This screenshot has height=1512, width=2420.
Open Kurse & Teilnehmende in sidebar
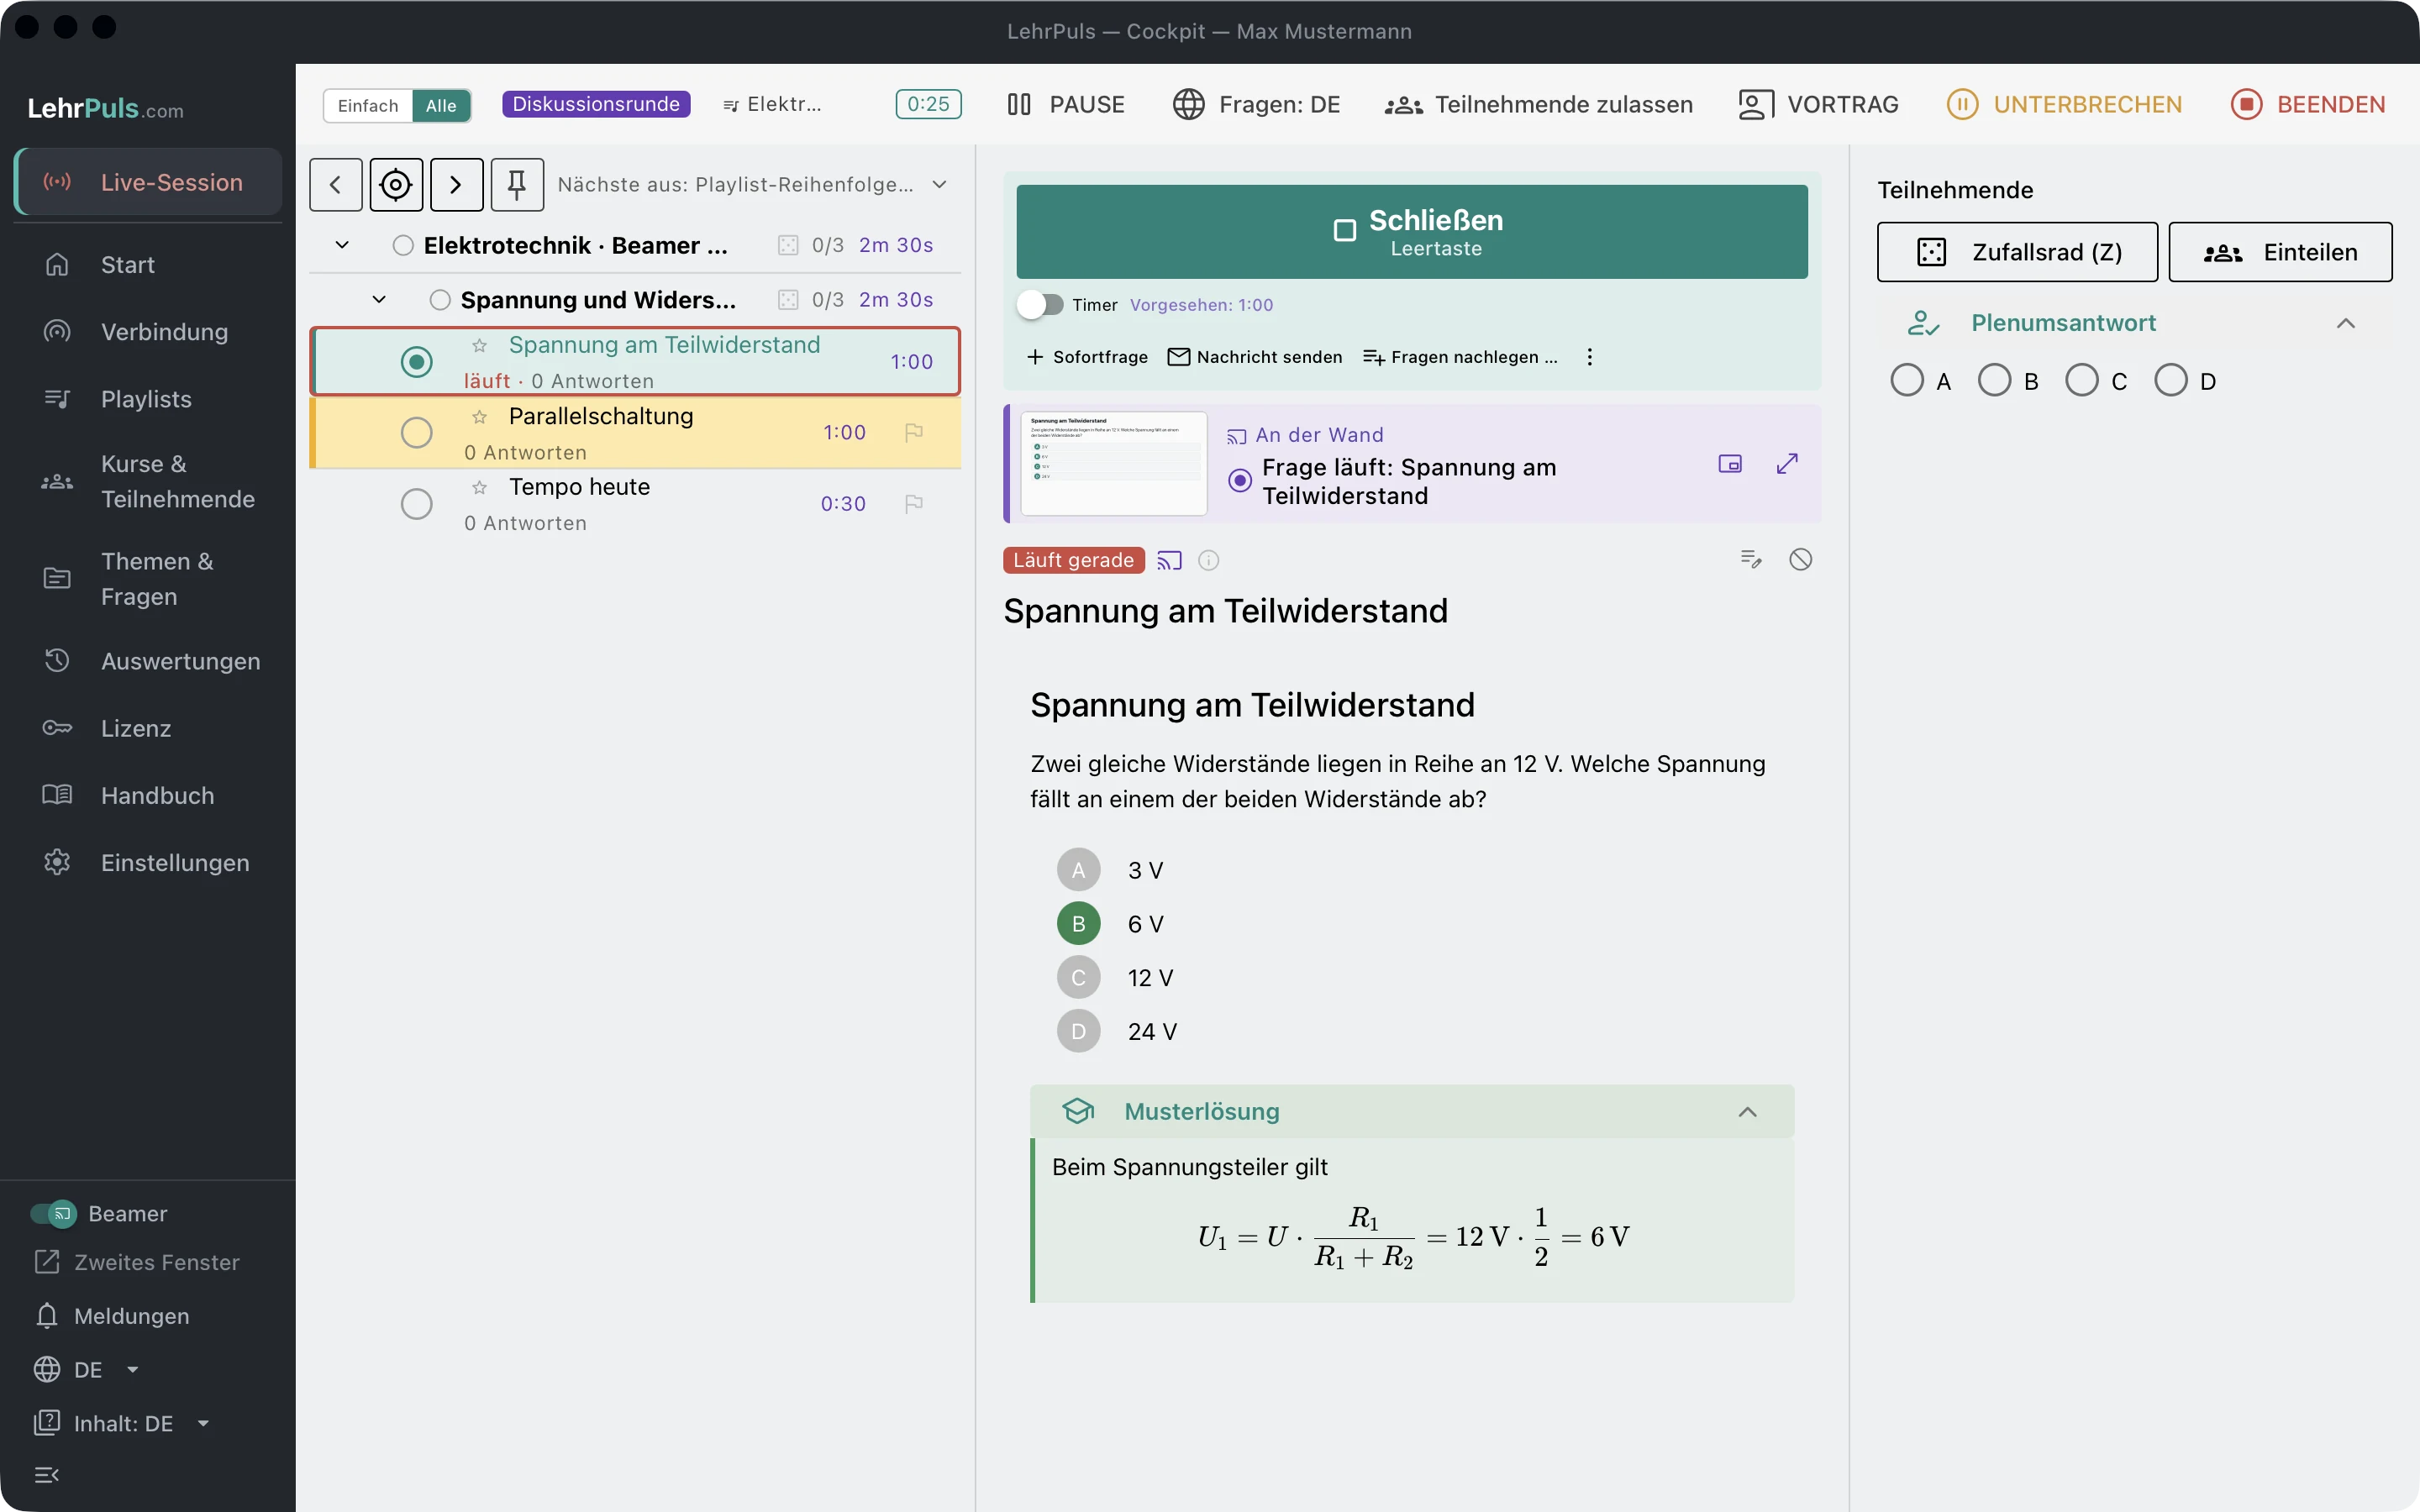click(148, 481)
